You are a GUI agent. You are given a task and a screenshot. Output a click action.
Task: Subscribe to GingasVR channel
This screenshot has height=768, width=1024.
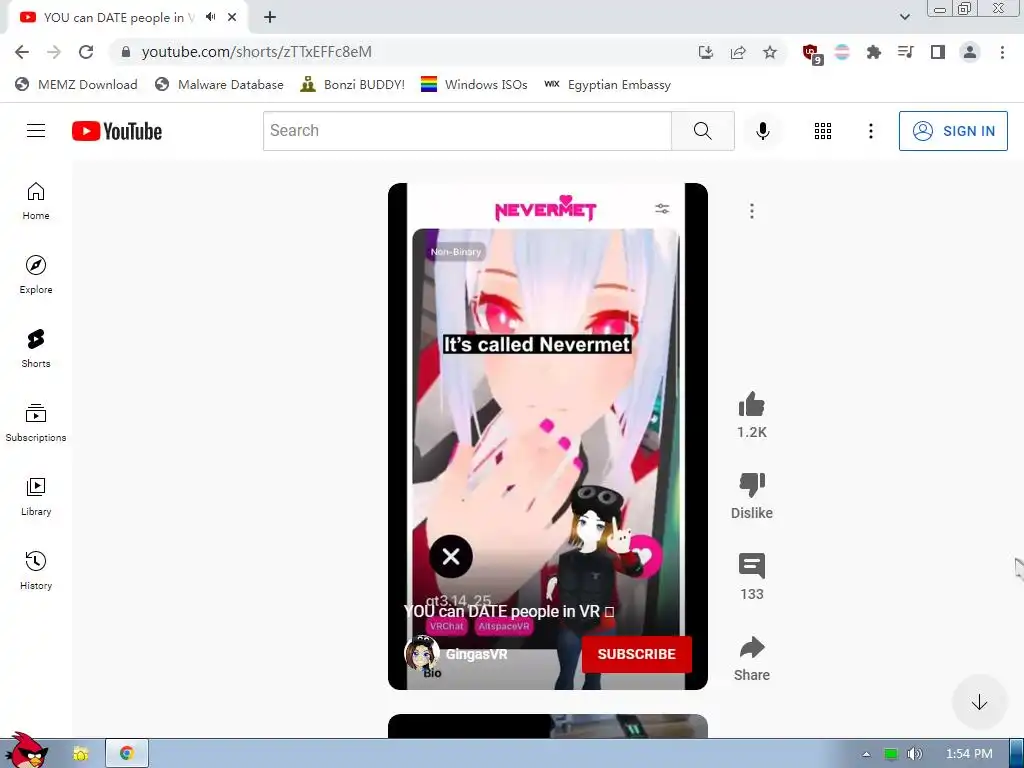coord(637,654)
